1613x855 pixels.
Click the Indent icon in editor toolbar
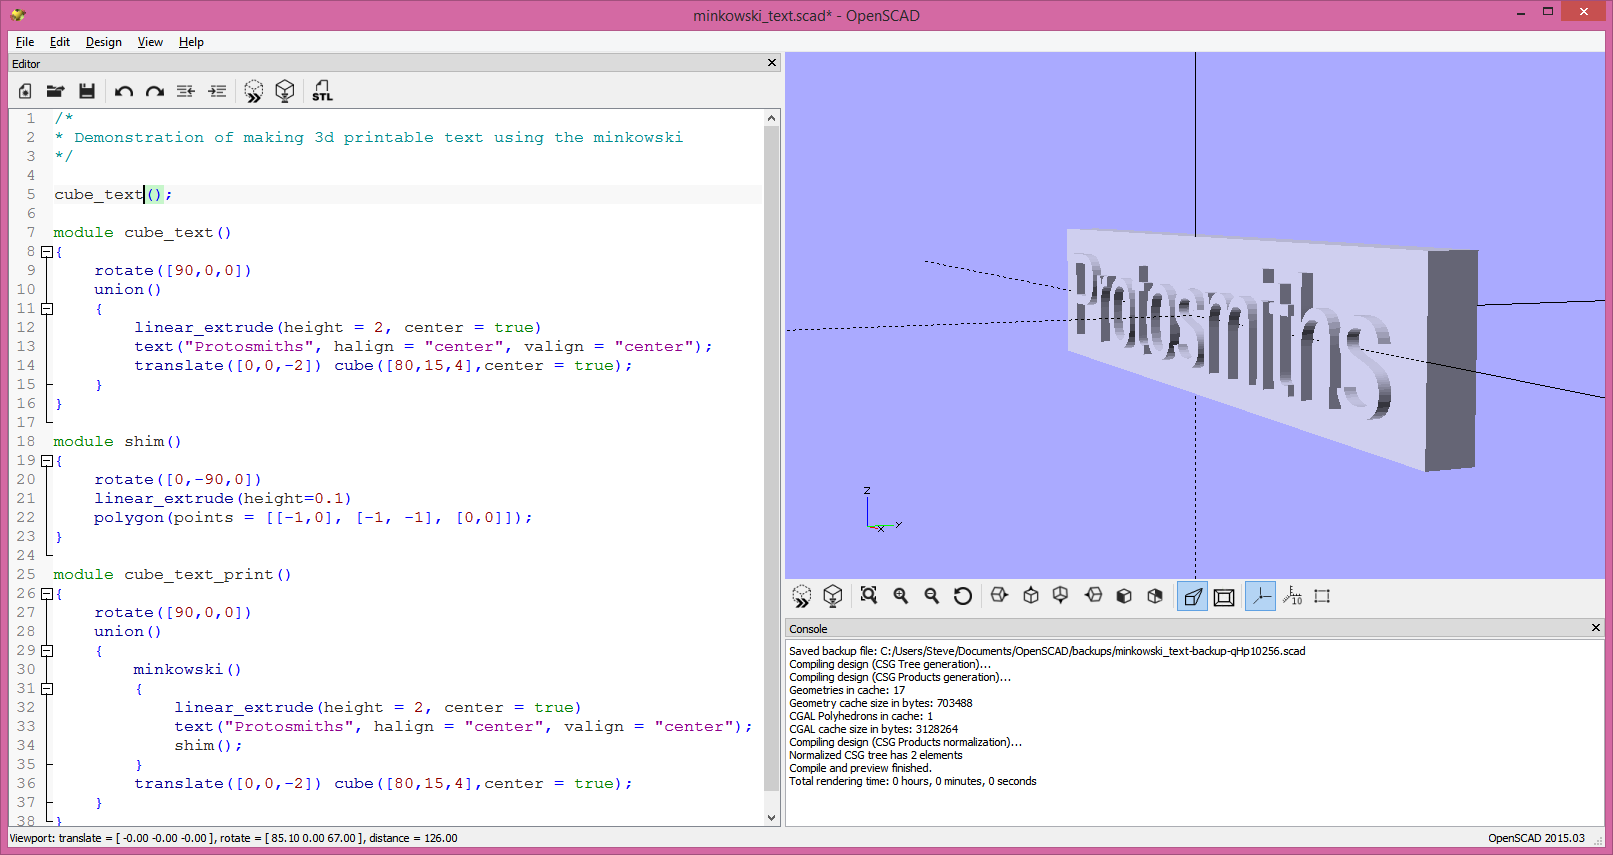pyautogui.click(x=217, y=91)
